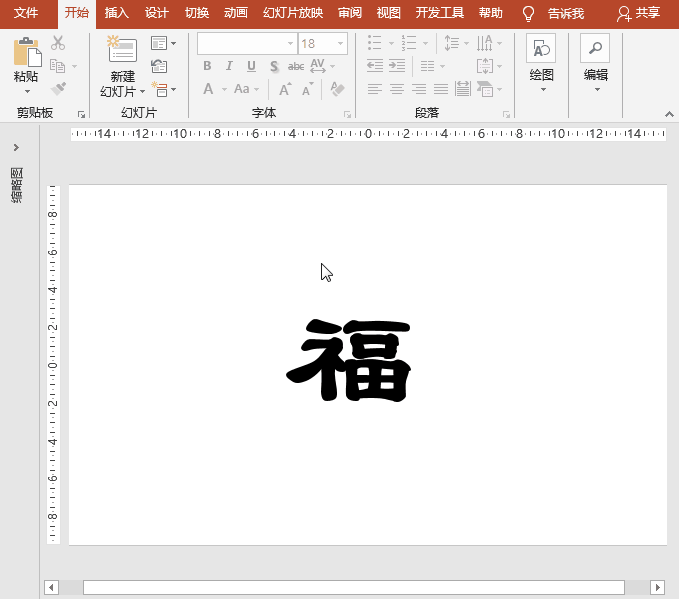Collapse the ribbon with the arrow
Viewport: 679px width, 599px height.
click(x=669, y=114)
